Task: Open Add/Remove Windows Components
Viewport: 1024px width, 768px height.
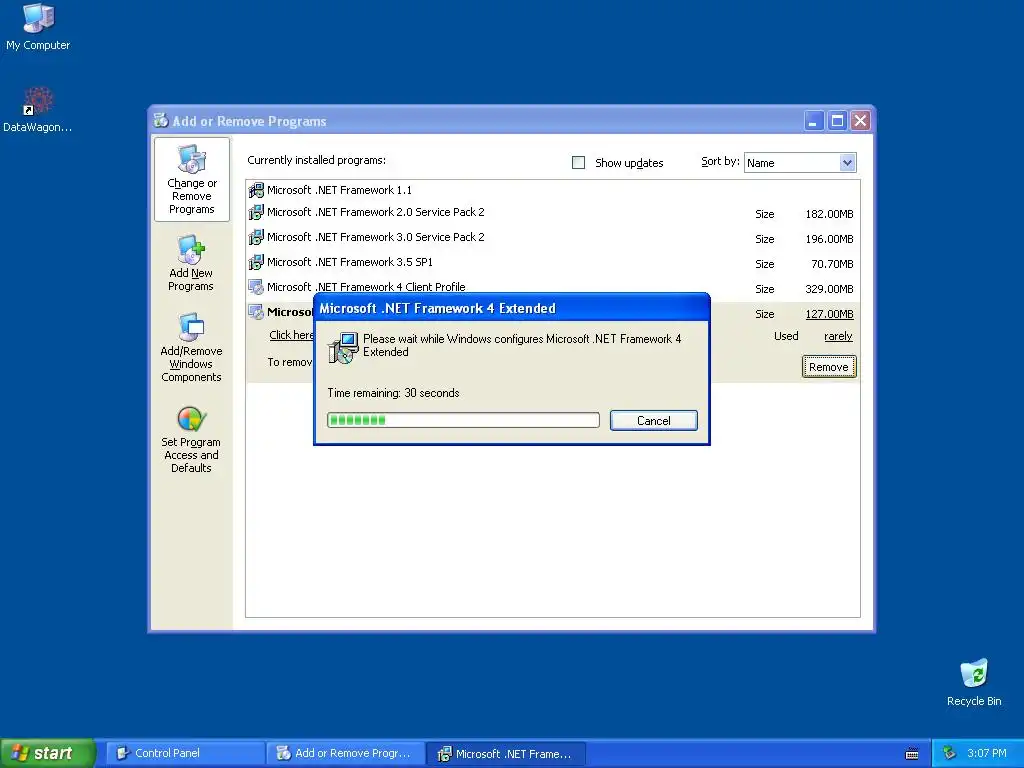Action: (191, 347)
